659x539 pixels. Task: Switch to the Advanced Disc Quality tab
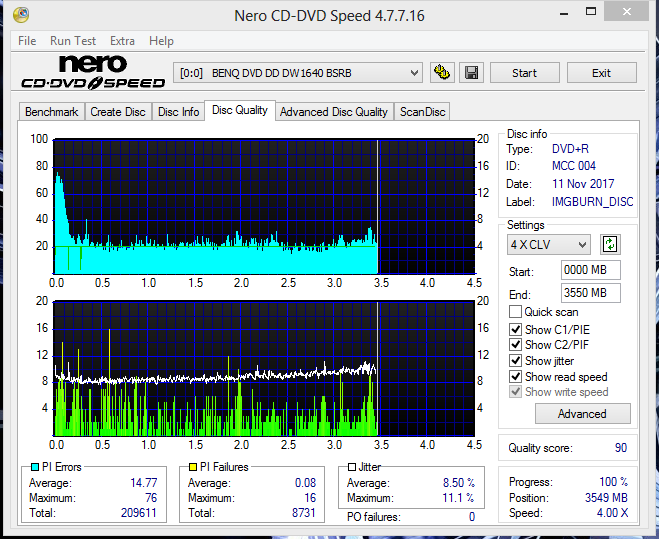(334, 112)
